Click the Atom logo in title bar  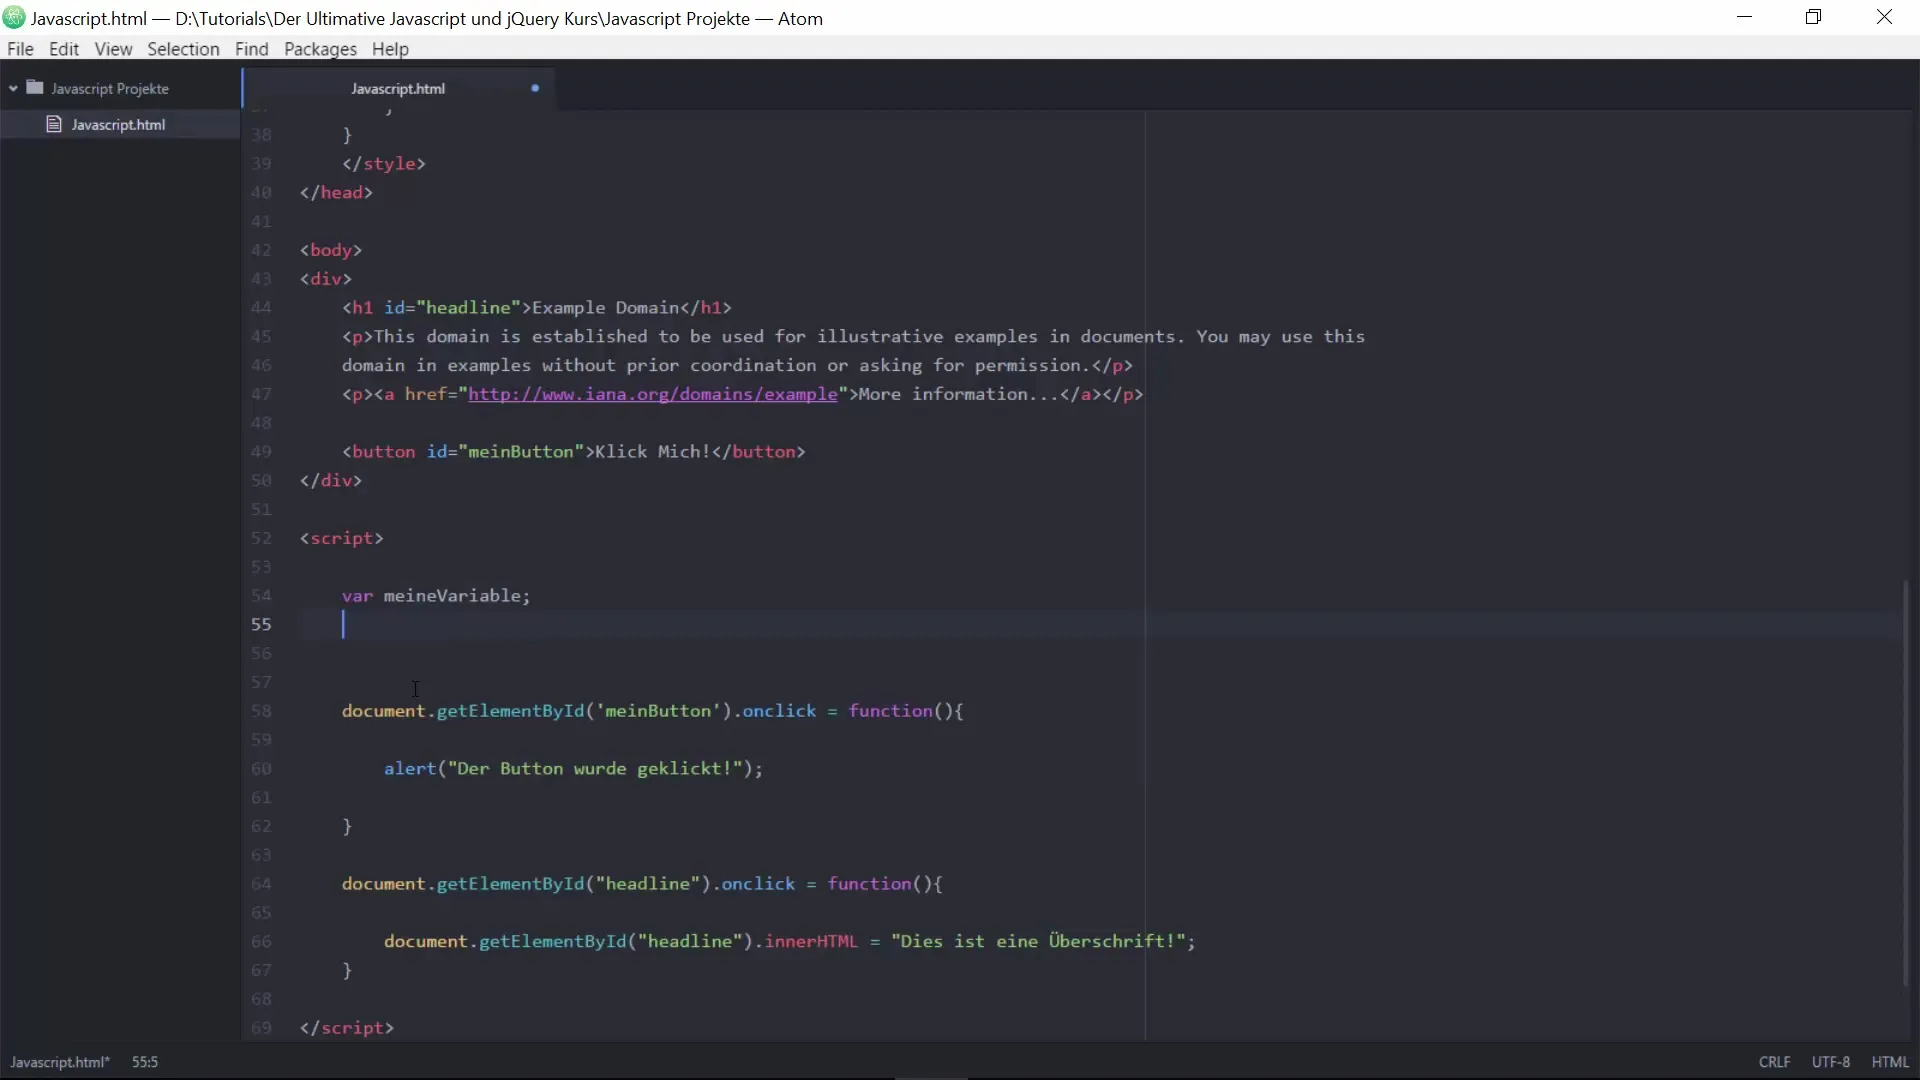click(x=14, y=18)
